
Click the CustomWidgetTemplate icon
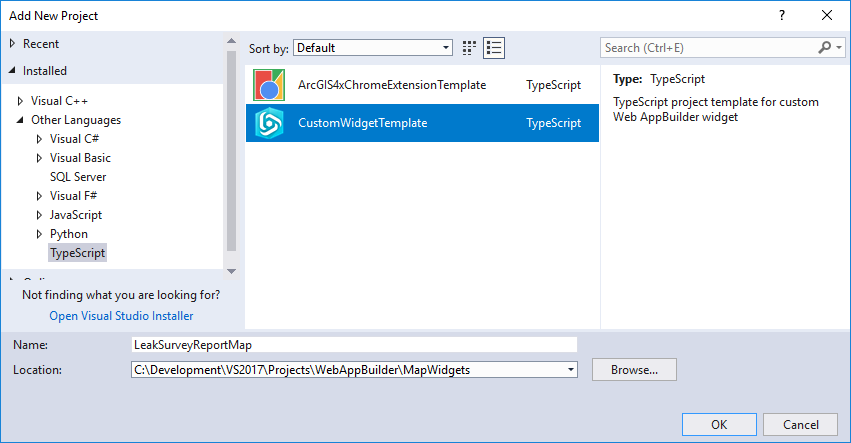coord(269,123)
